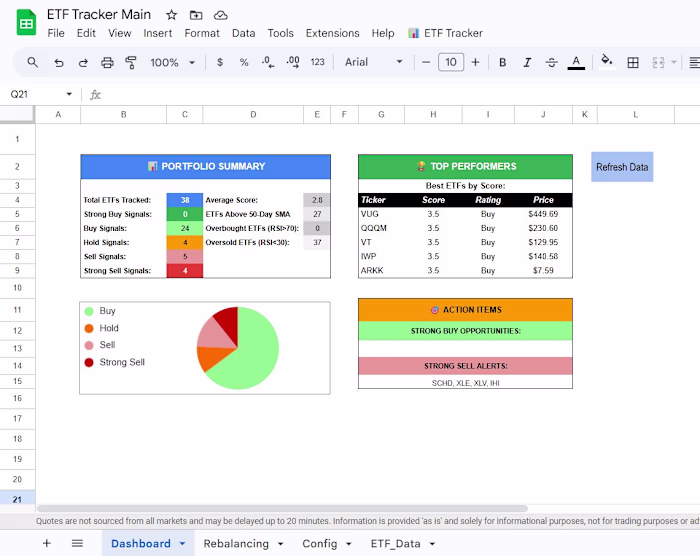
Task: Toggle strikethrough formatting
Action: 552,63
